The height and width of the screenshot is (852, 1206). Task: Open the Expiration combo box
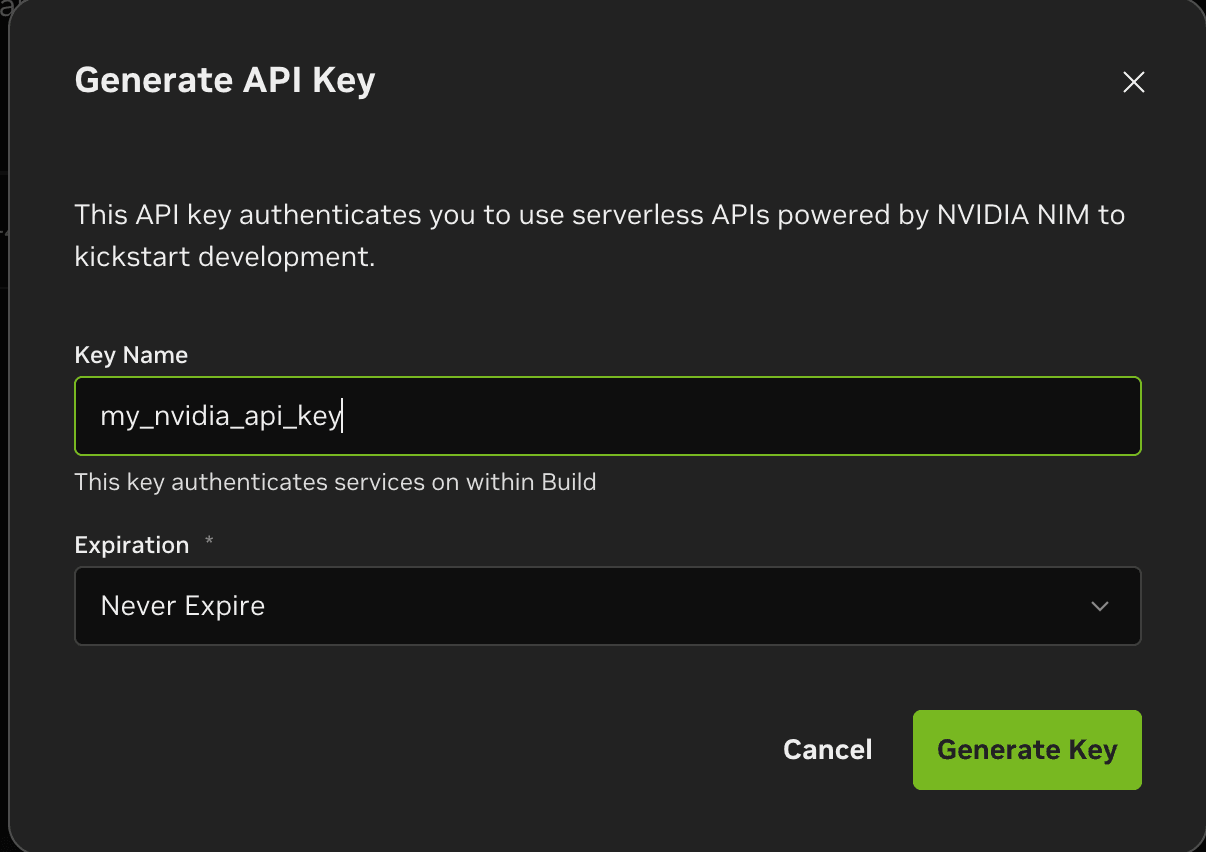click(607, 606)
